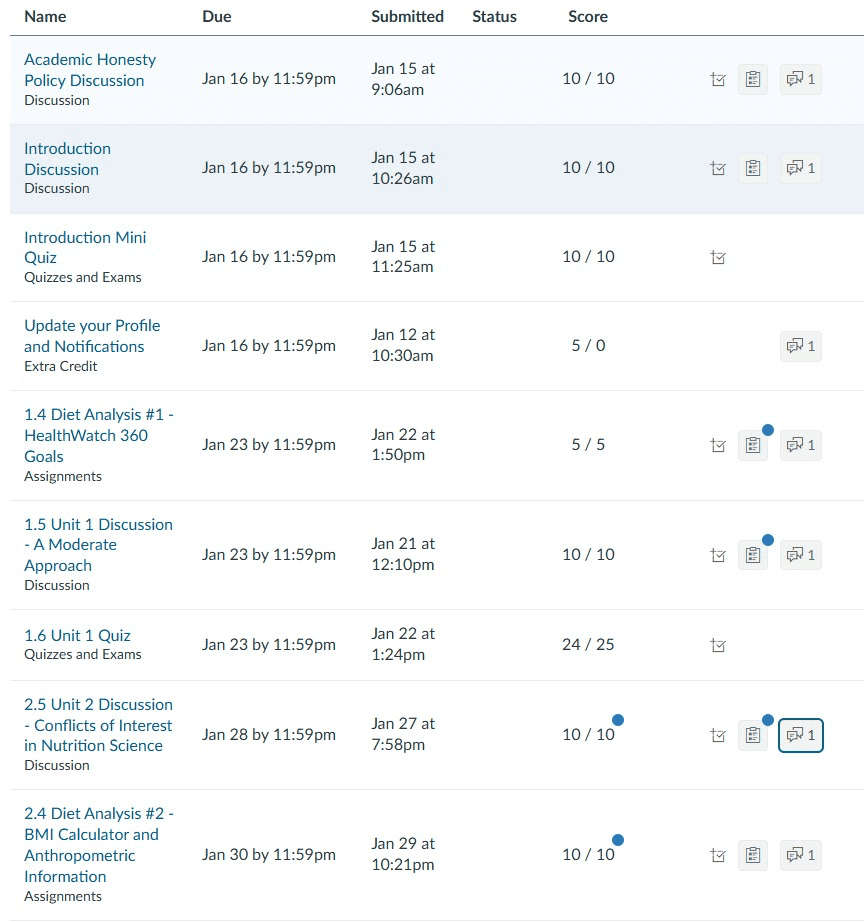View the comment on Update your Profile extra credit
This screenshot has width=864, height=923.
800,346
